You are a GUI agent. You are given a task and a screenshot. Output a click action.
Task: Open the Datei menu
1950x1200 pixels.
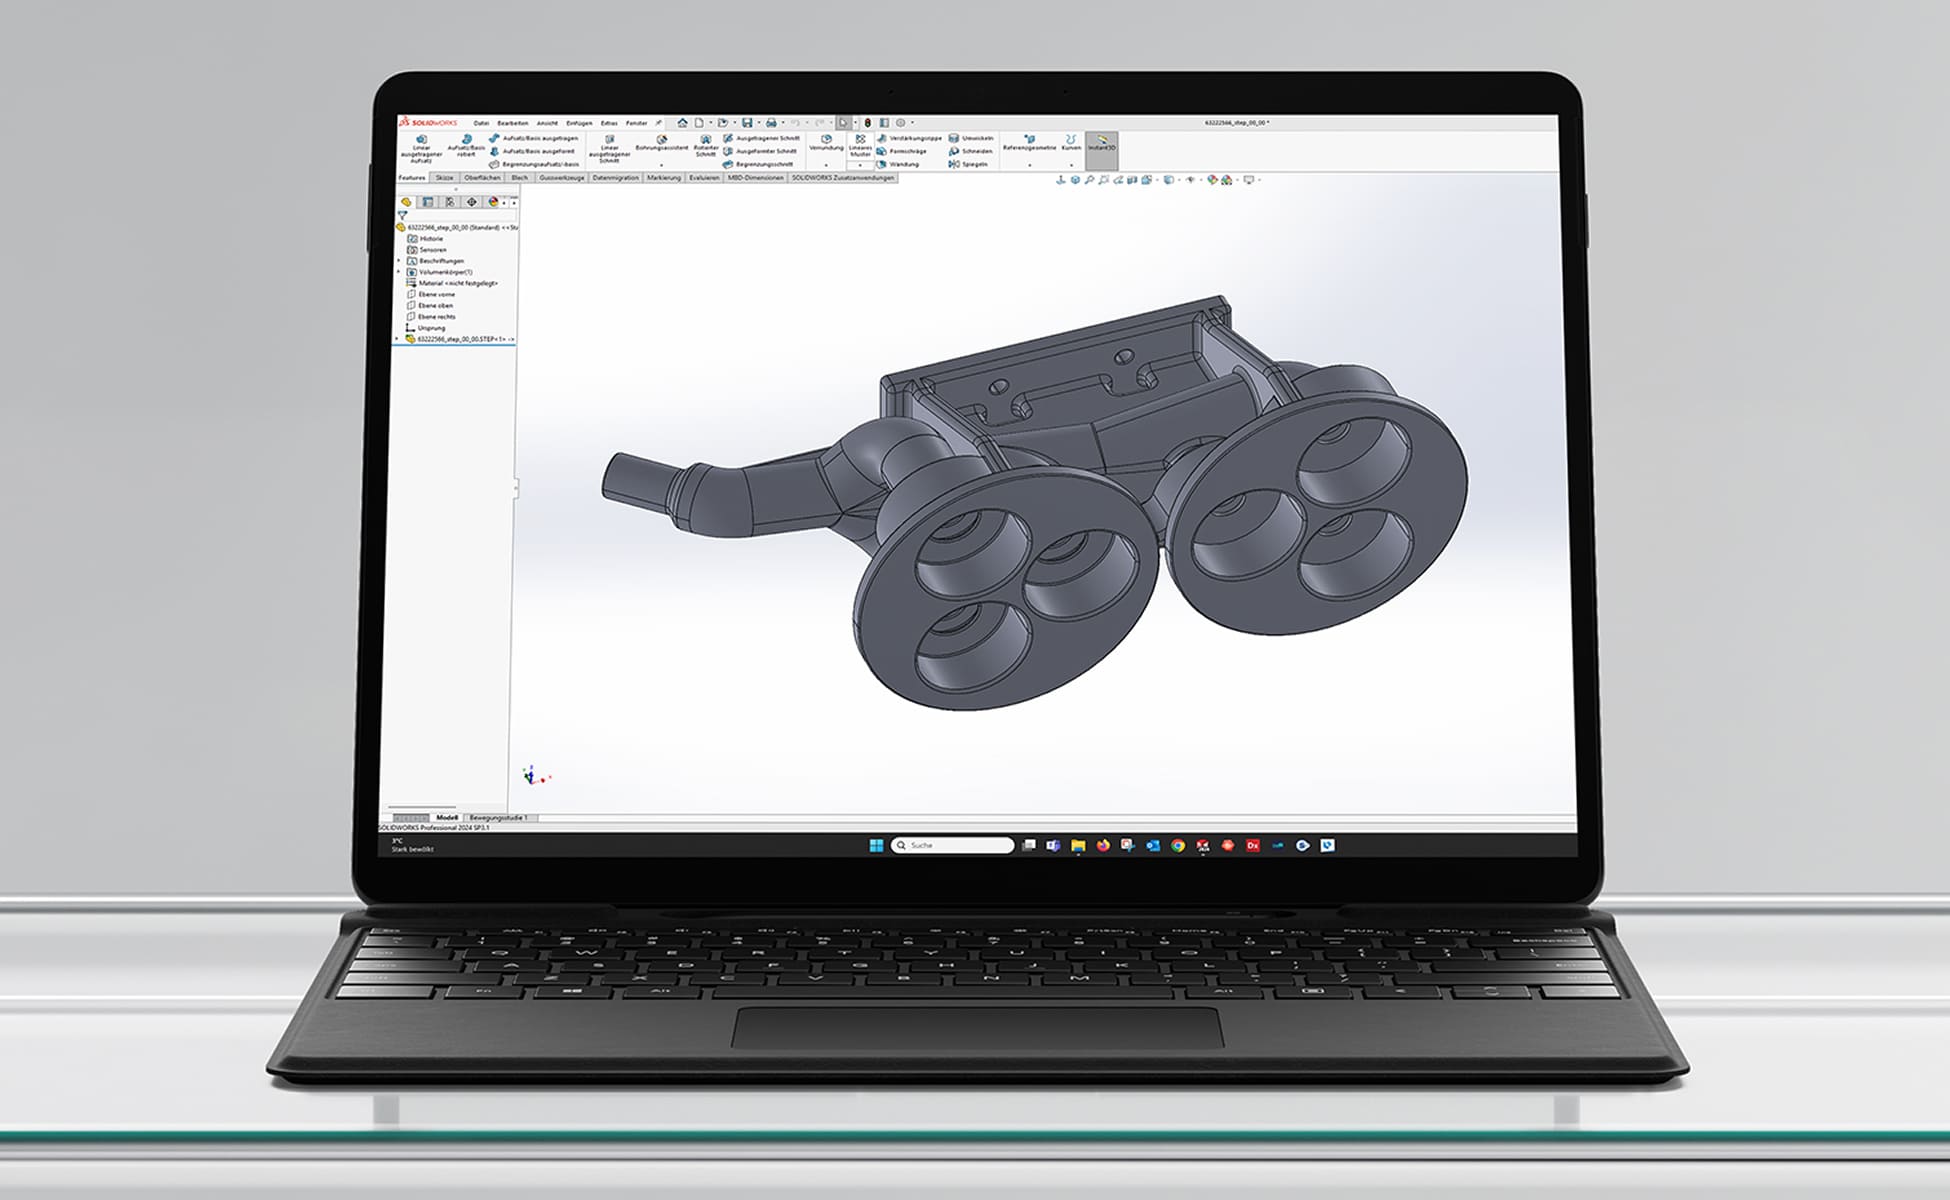click(x=481, y=123)
